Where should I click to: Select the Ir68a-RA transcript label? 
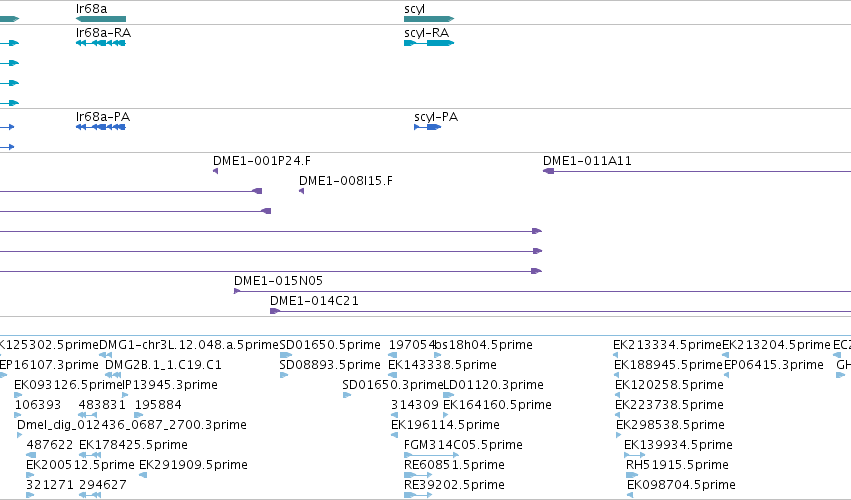tap(103, 33)
